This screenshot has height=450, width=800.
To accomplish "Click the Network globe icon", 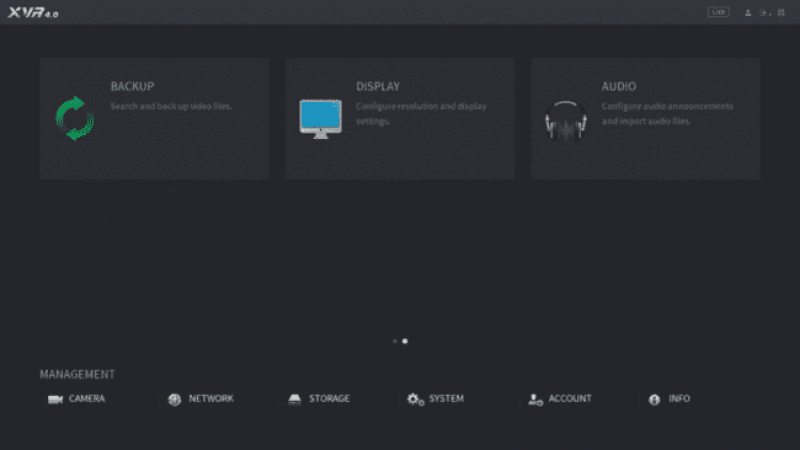I will click(x=174, y=399).
